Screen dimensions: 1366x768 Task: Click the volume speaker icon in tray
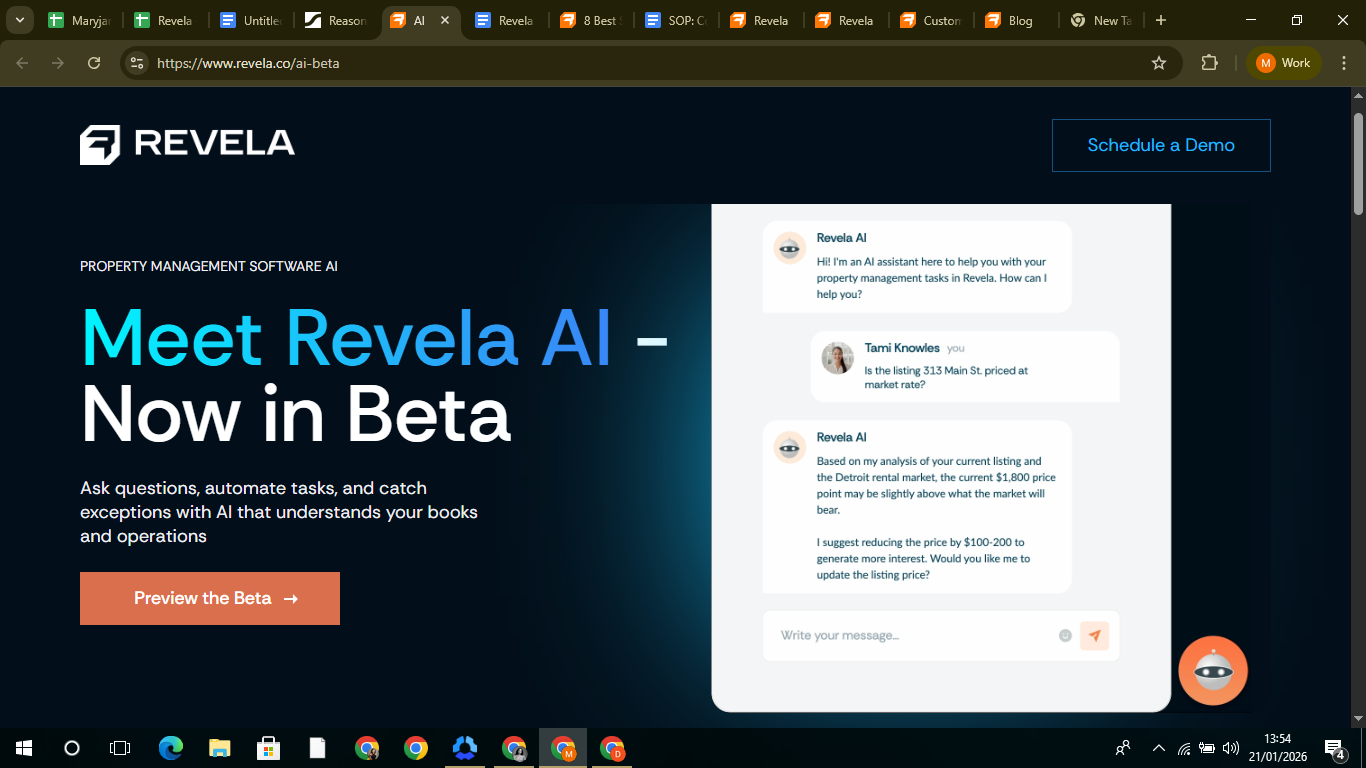1230,748
